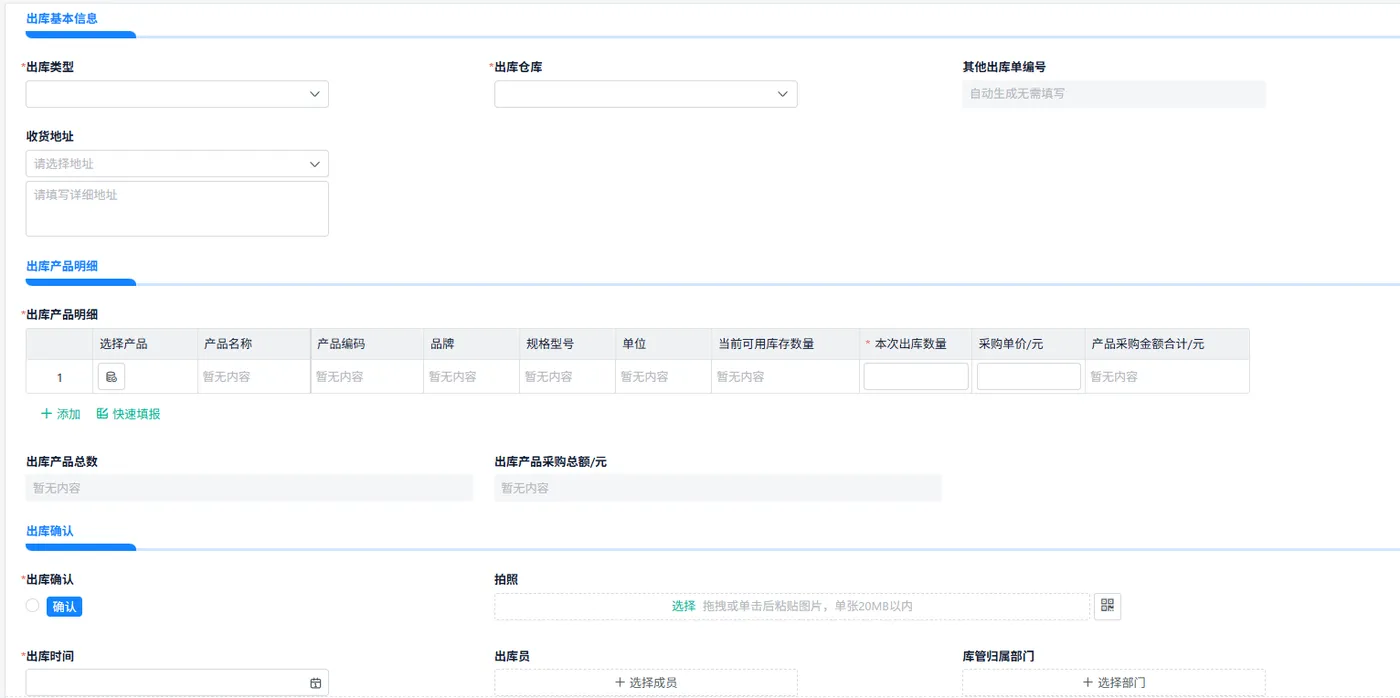Image resolution: width=1400 pixels, height=698 pixels.
Task: Click the edit icon beside 快速填报
Action: click(x=102, y=414)
